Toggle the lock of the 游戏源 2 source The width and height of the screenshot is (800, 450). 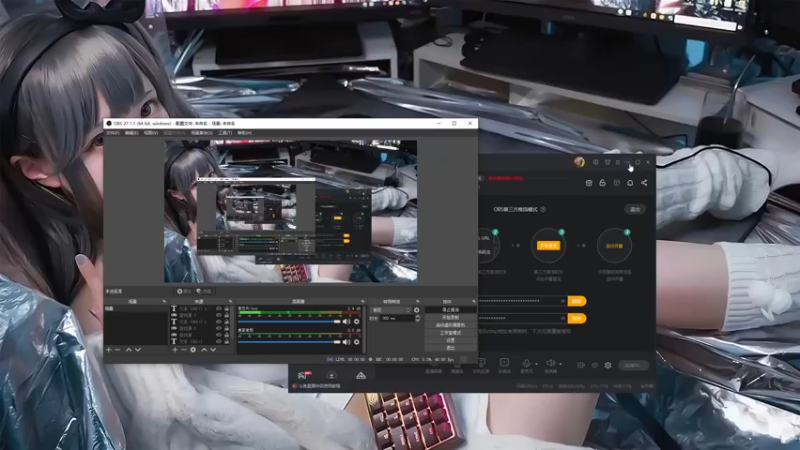(x=227, y=329)
